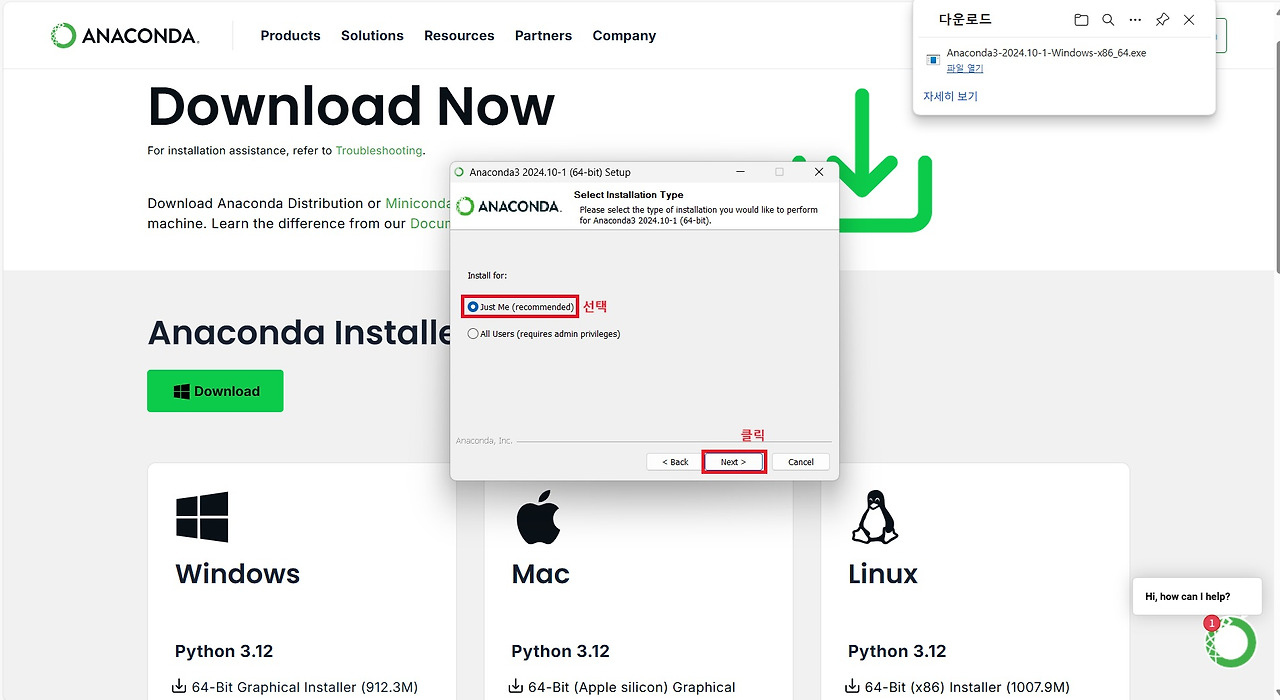Click 64-Bit (Apple silicon) Graphical installer link
Image resolution: width=1280 pixels, height=700 pixels.
point(631,687)
